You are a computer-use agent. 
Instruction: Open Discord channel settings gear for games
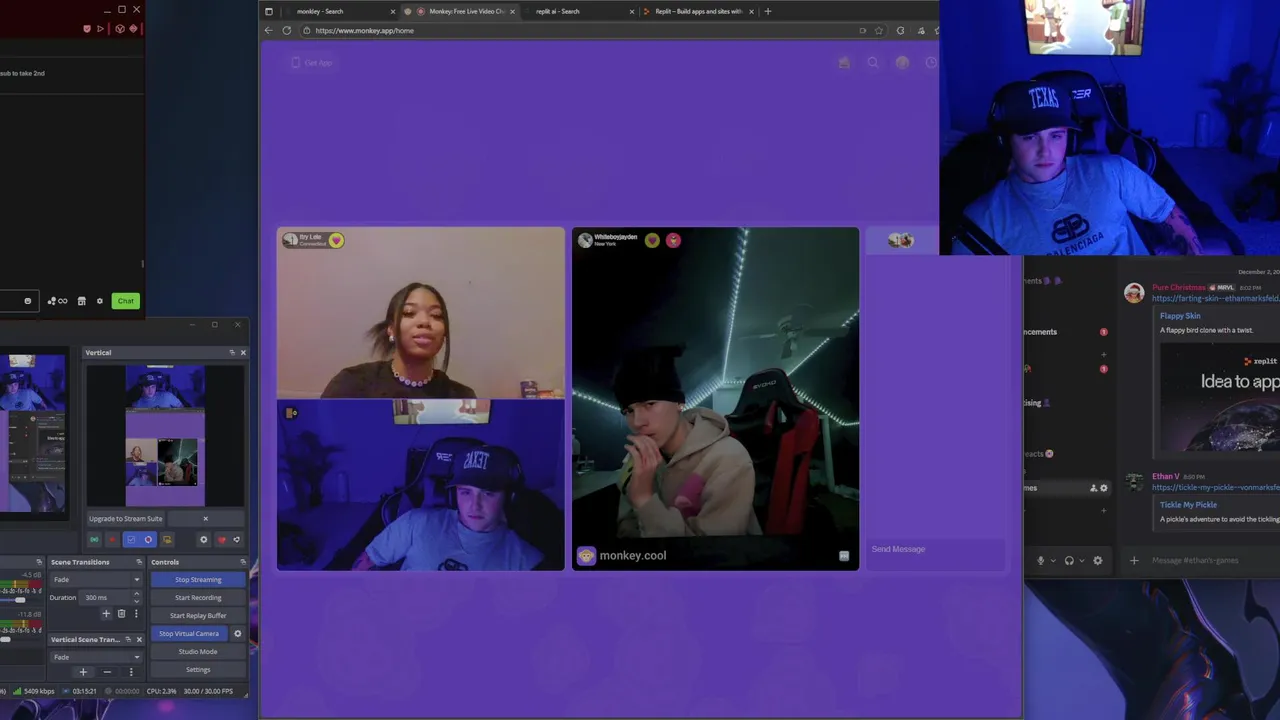1104,488
